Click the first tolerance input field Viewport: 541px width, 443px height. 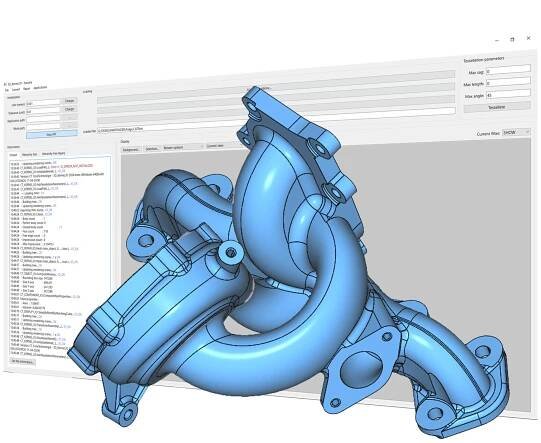(x=43, y=103)
